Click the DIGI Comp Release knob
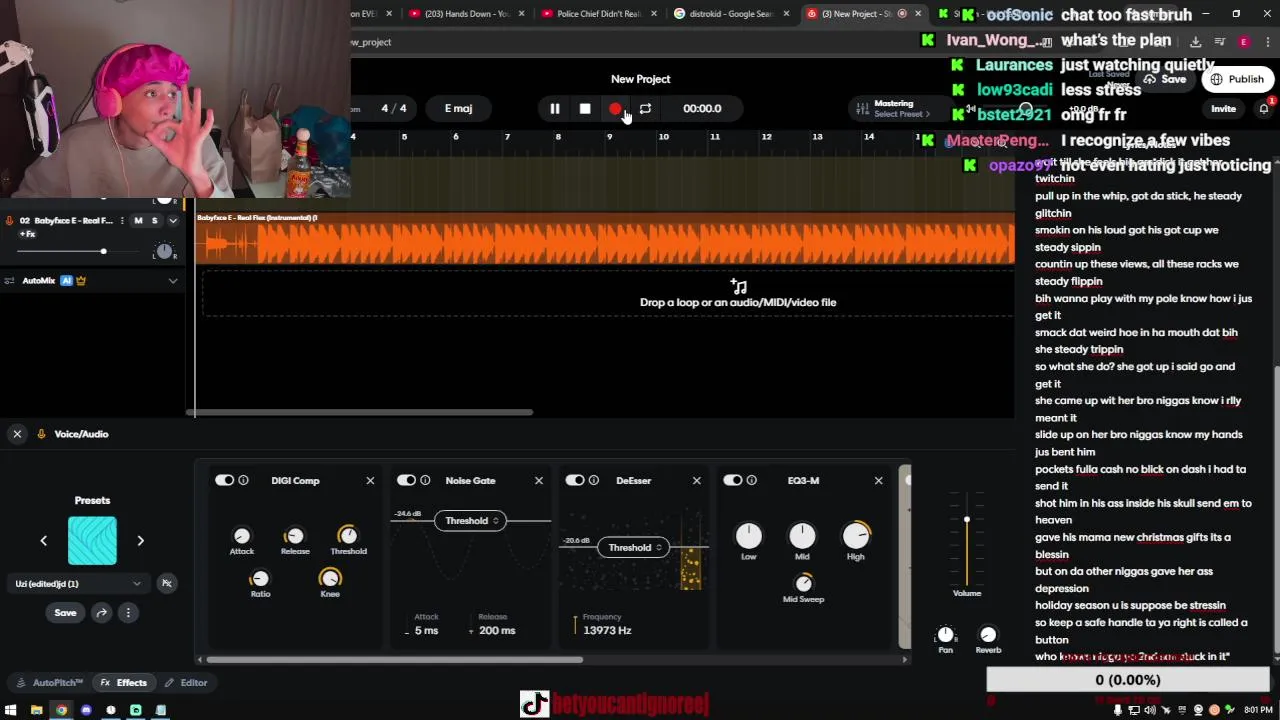The height and width of the screenshot is (720, 1280). [x=295, y=536]
